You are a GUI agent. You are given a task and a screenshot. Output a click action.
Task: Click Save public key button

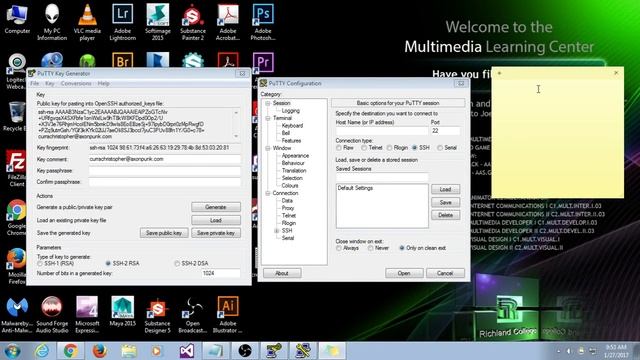164,233
